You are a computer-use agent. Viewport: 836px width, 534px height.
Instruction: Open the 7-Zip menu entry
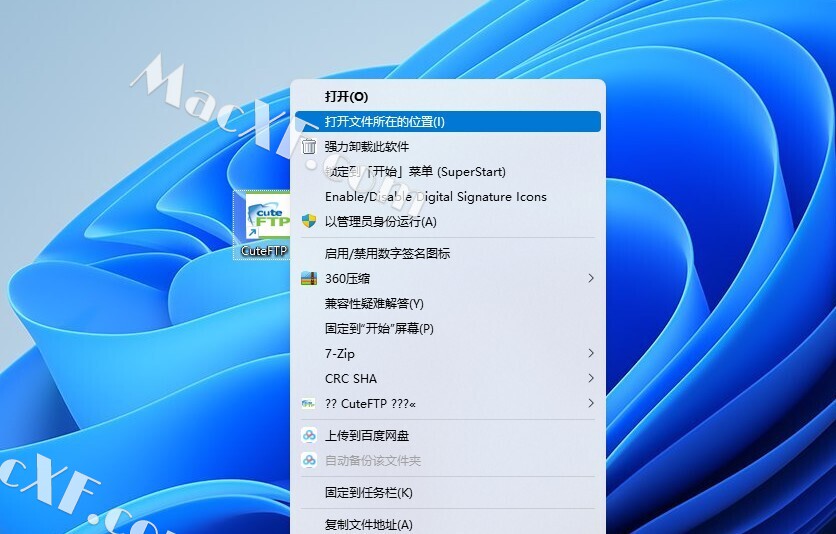pyautogui.click(x=448, y=353)
